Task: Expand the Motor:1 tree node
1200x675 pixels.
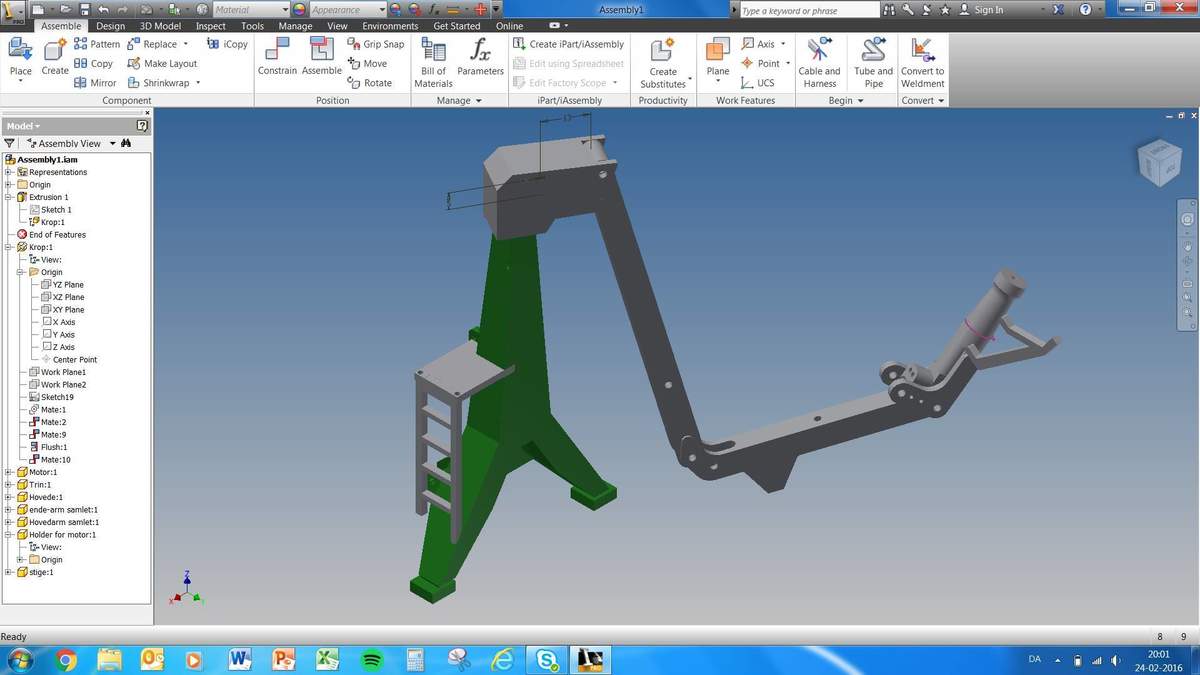Action: point(9,472)
